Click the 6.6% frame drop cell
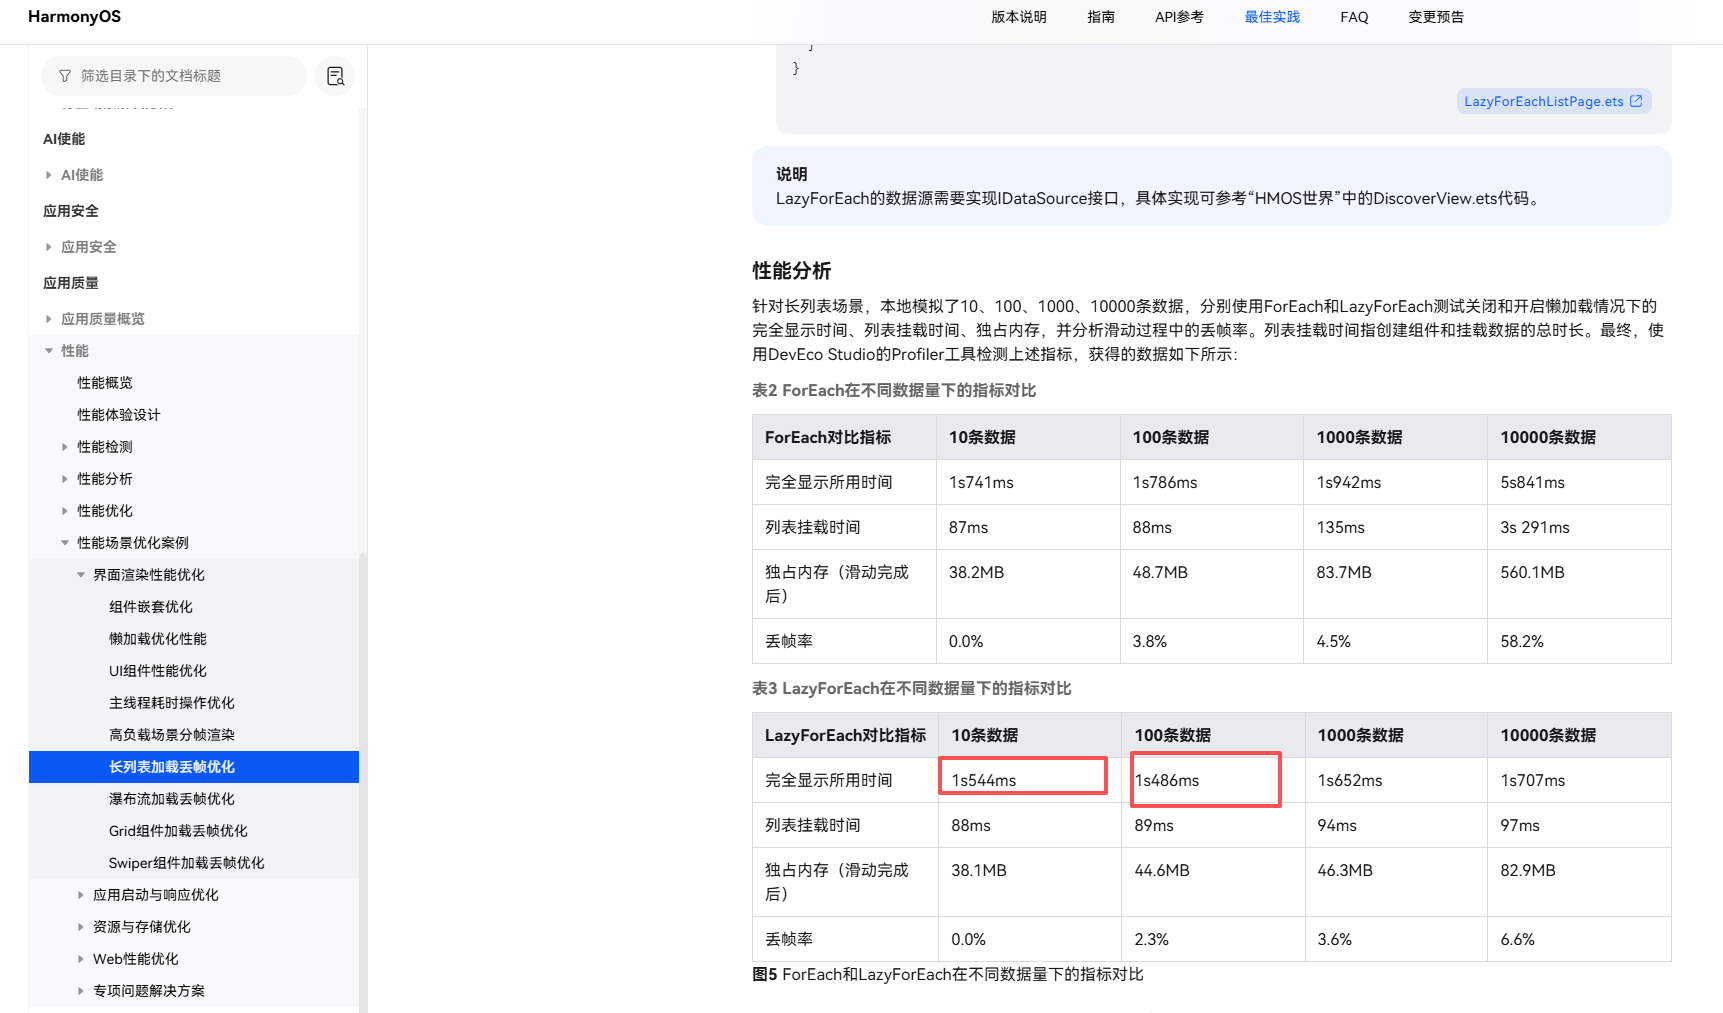The image size is (1723, 1013). [x=1579, y=939]
